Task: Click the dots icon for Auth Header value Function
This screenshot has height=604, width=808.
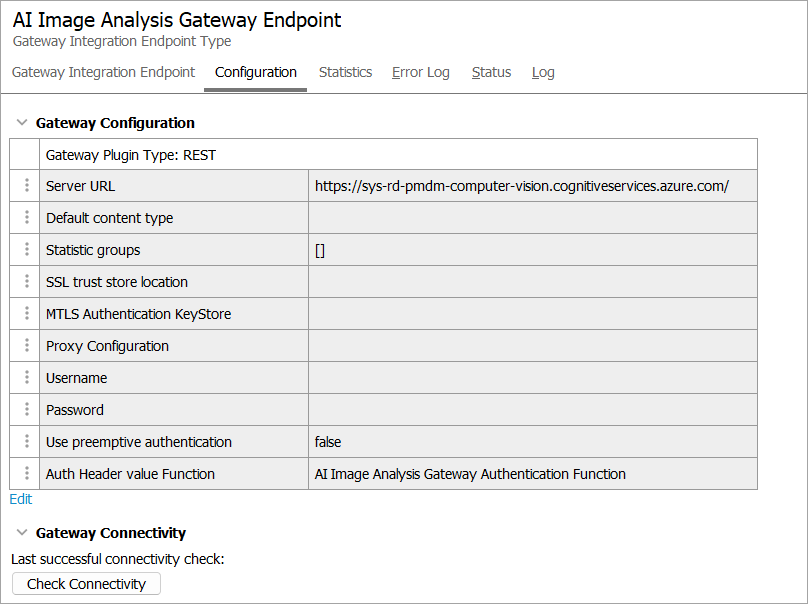Action: 27,474
